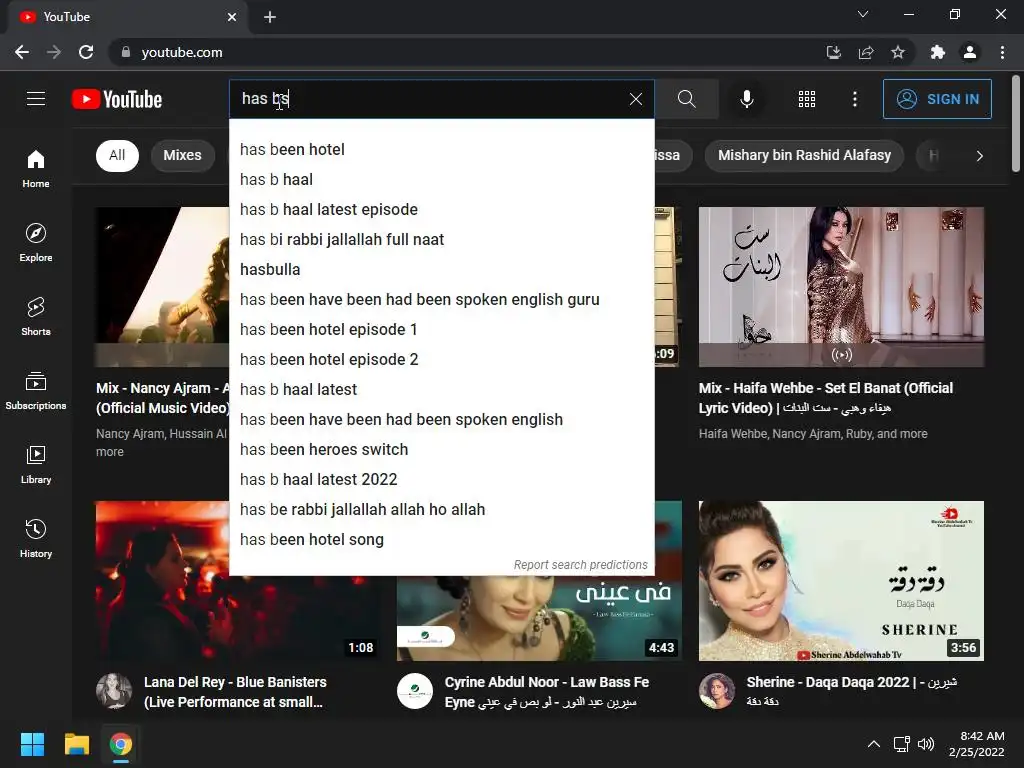Choose suggestion 'has b haal latest 2022'

(441, 480)
